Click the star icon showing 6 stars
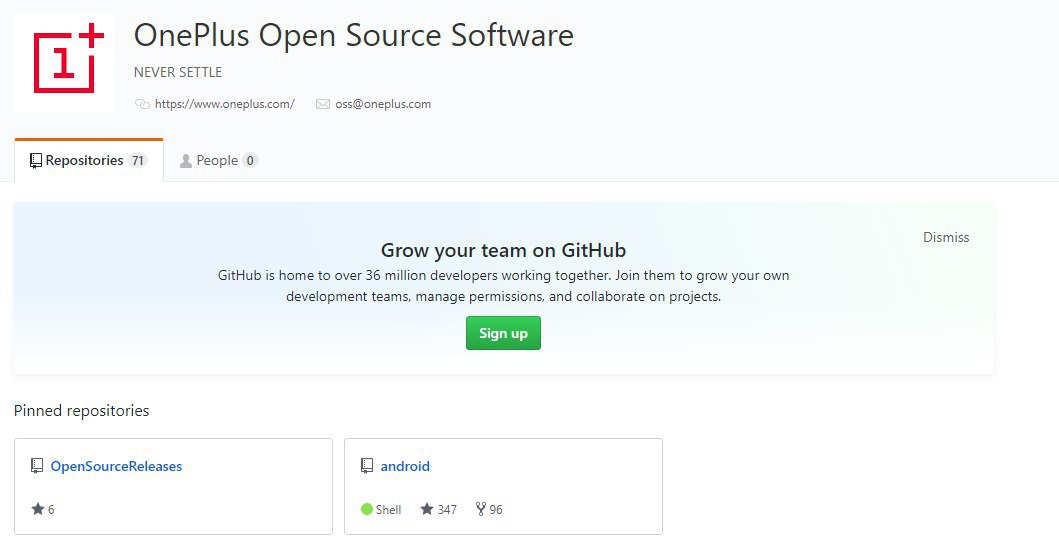This screenshot has width=1059, height=557. pyautogui.click(x=38, y=509)
